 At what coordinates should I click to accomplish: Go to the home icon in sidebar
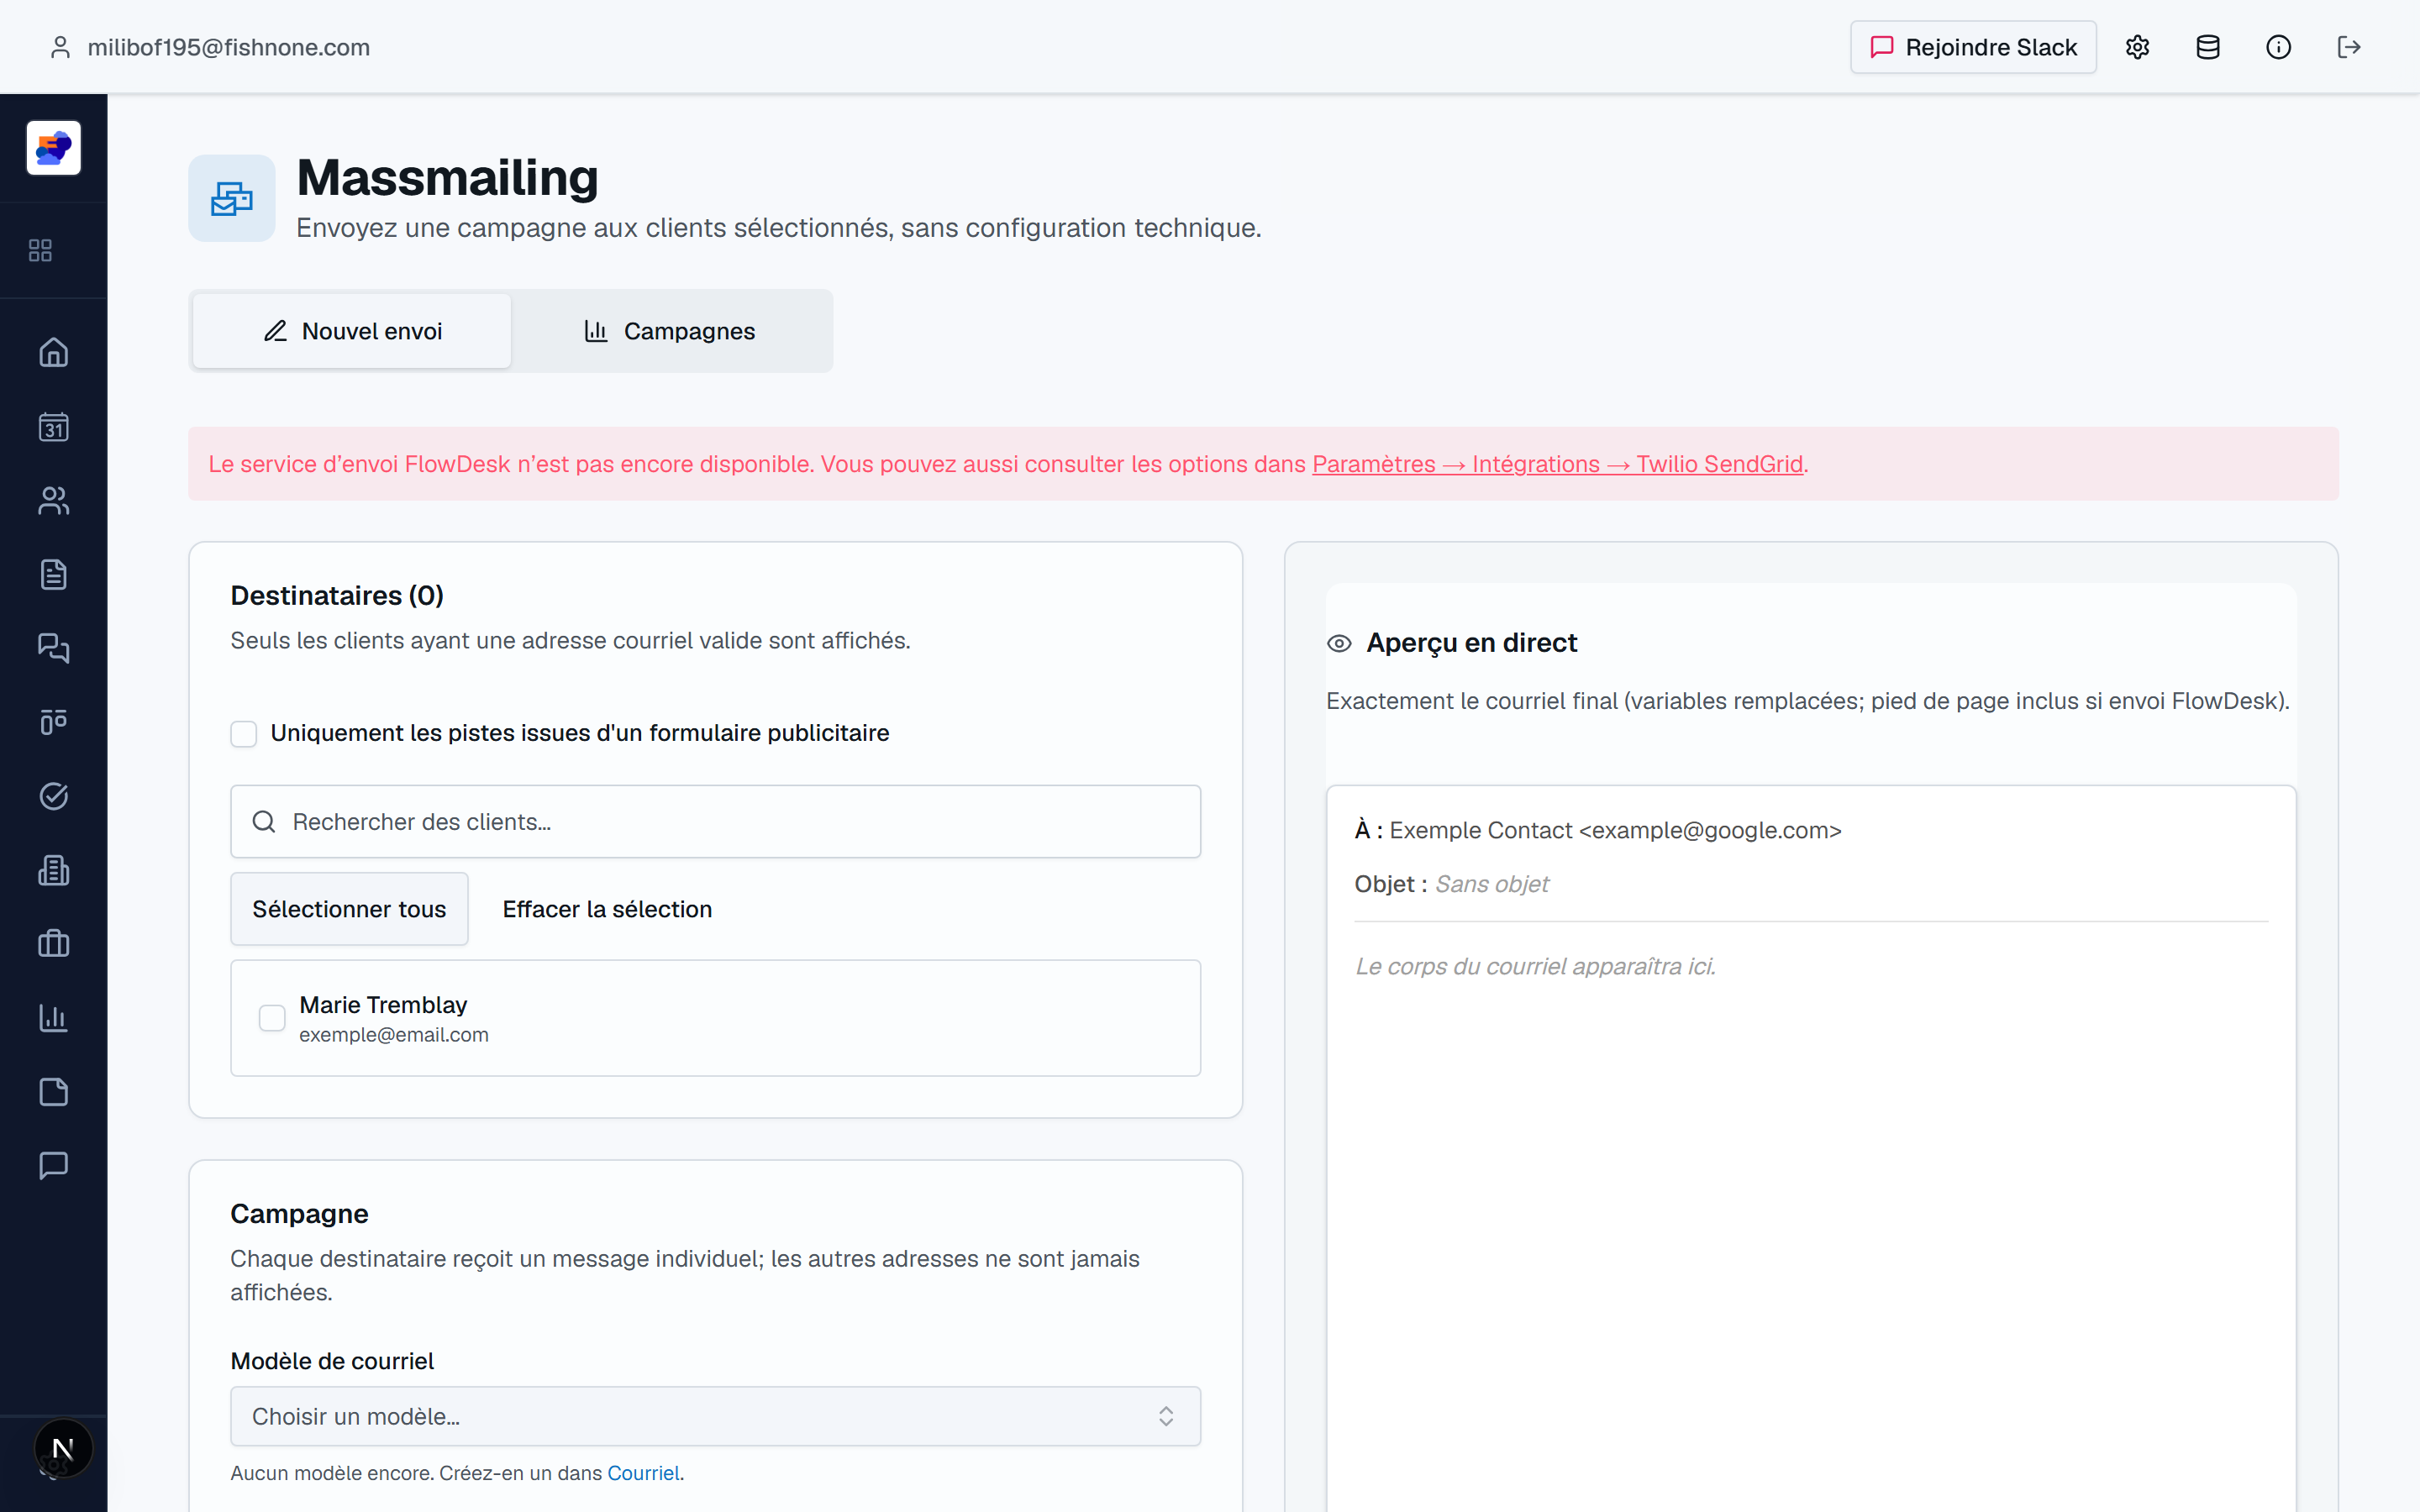point(54,352)
